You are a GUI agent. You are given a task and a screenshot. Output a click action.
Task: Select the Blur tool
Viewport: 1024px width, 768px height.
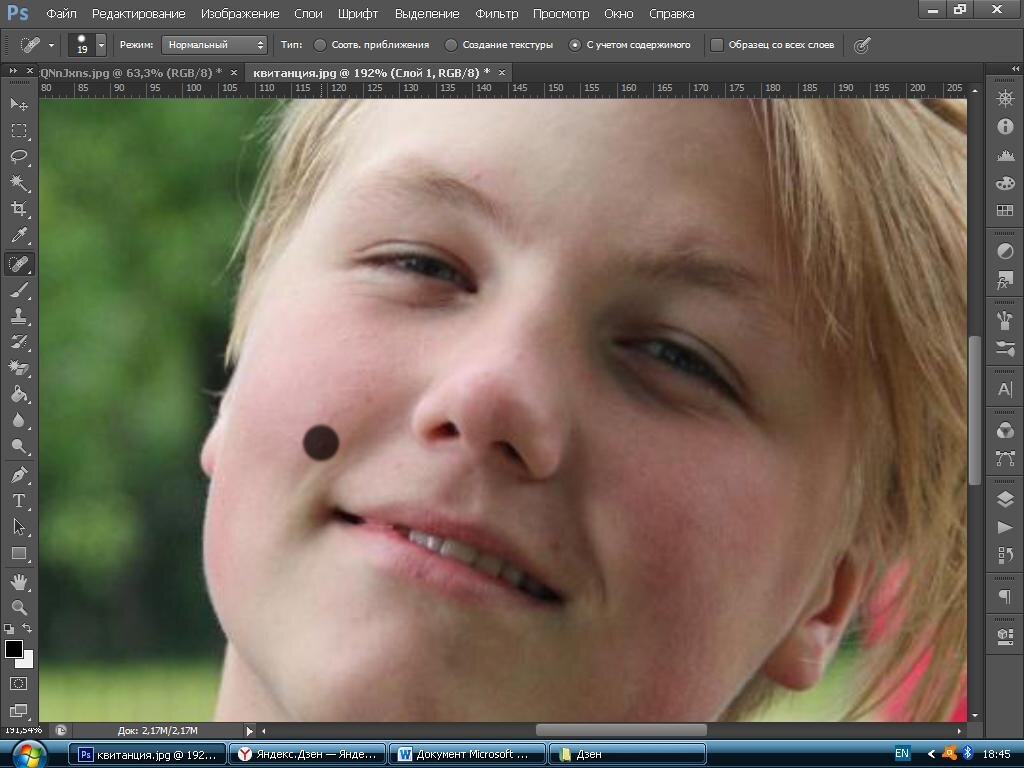[x=18, y=420]
